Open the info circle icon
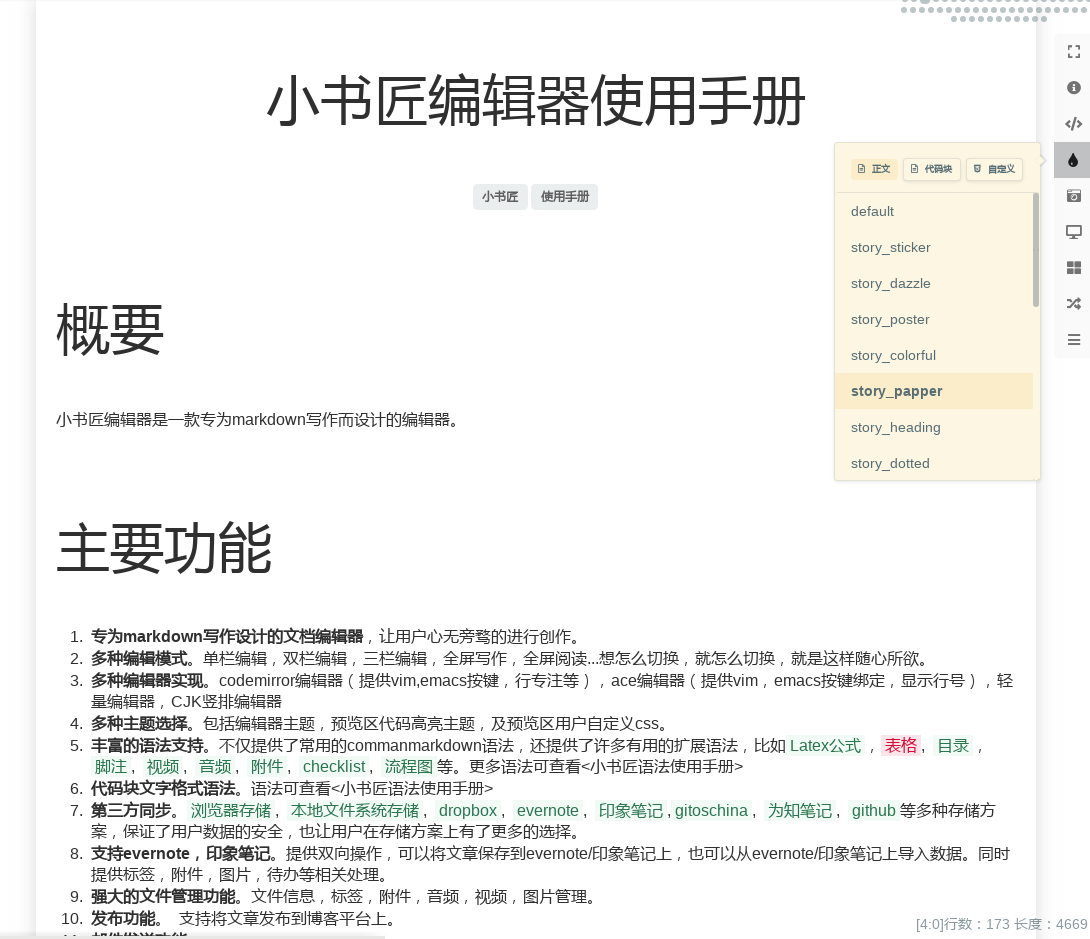The height and width of the screenshot is (939, 1090). tap(1073, 88)
